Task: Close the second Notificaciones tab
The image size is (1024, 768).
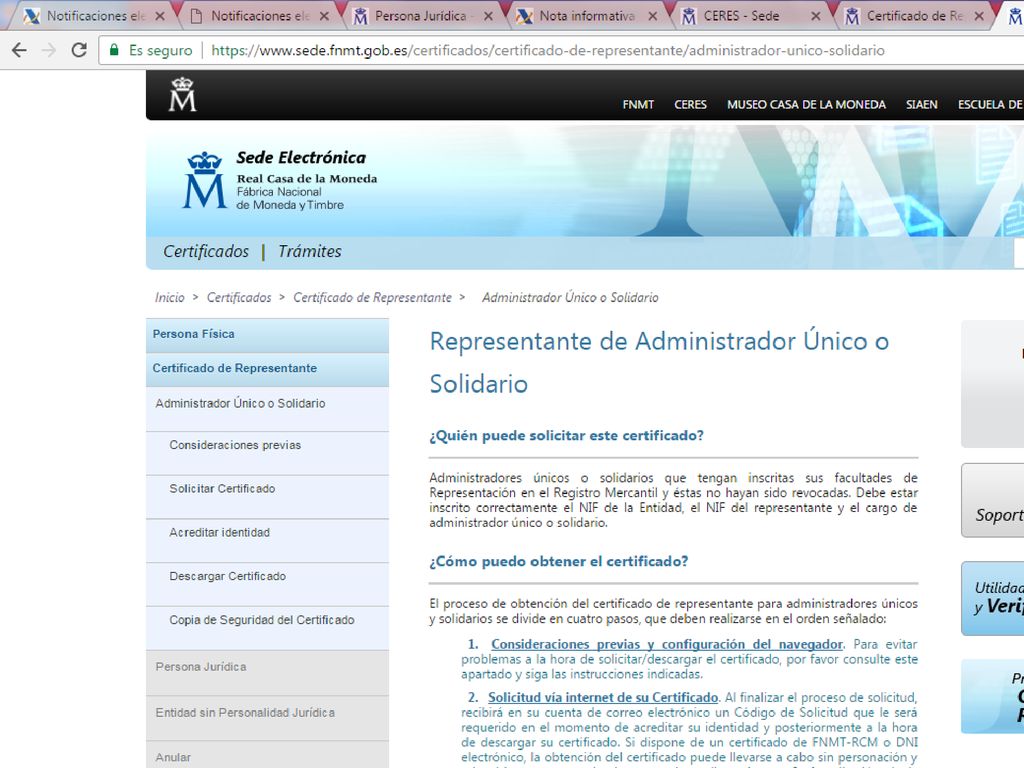Action: tap(325, 16)
